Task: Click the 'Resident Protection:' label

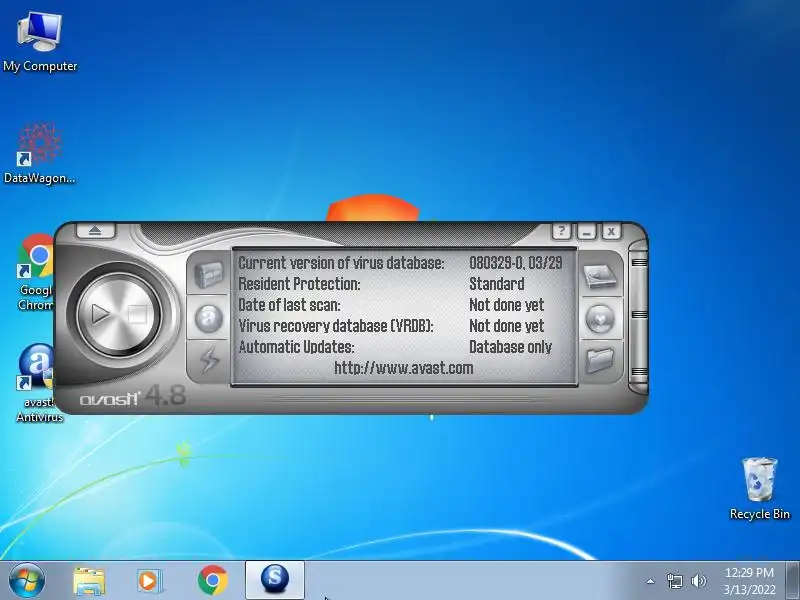Action: click(x=299, y=284)
